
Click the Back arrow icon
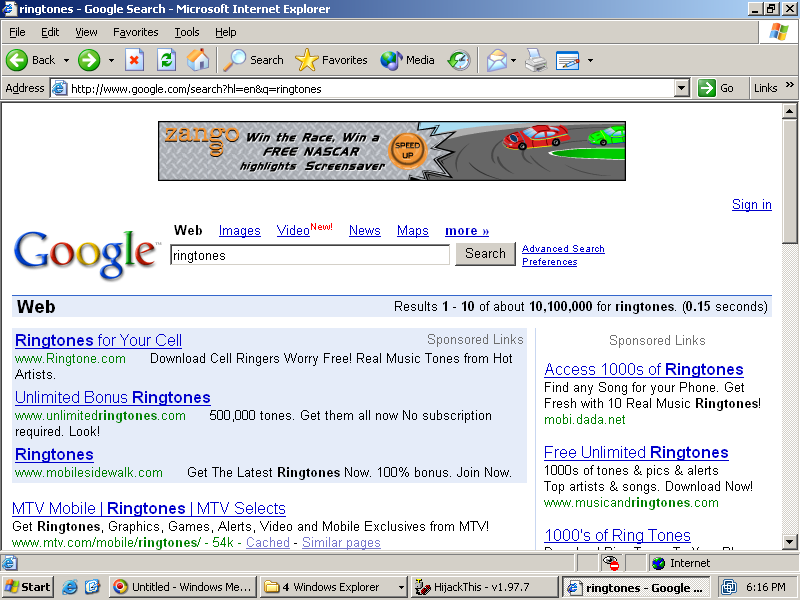point(17,60)
